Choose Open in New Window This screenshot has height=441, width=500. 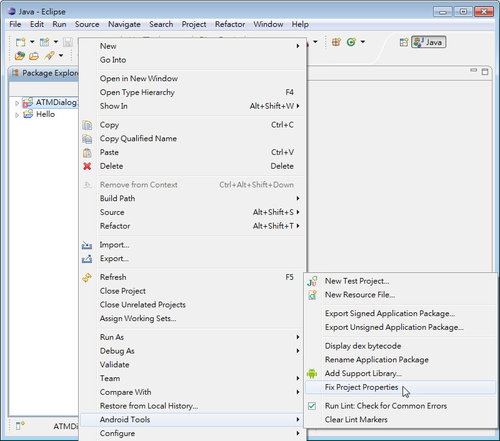[x=193, y=79]
